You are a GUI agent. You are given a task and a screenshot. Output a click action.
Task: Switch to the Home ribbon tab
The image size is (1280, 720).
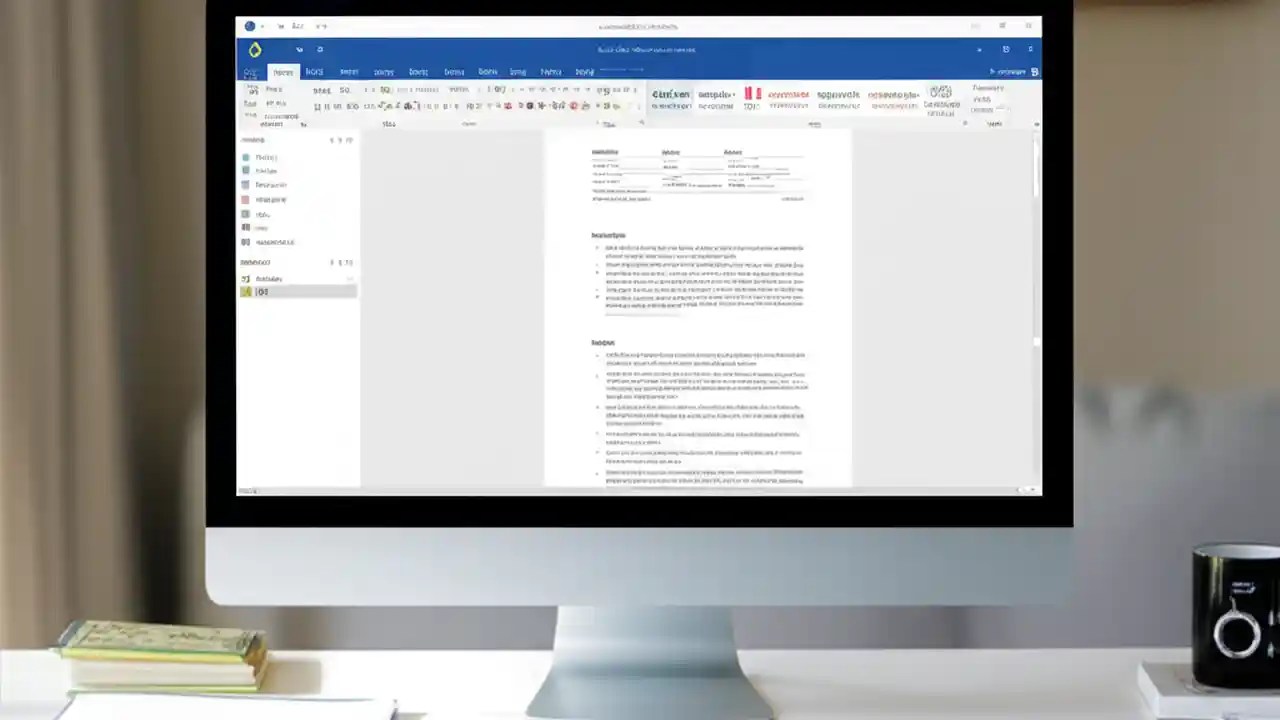[283, 71]
